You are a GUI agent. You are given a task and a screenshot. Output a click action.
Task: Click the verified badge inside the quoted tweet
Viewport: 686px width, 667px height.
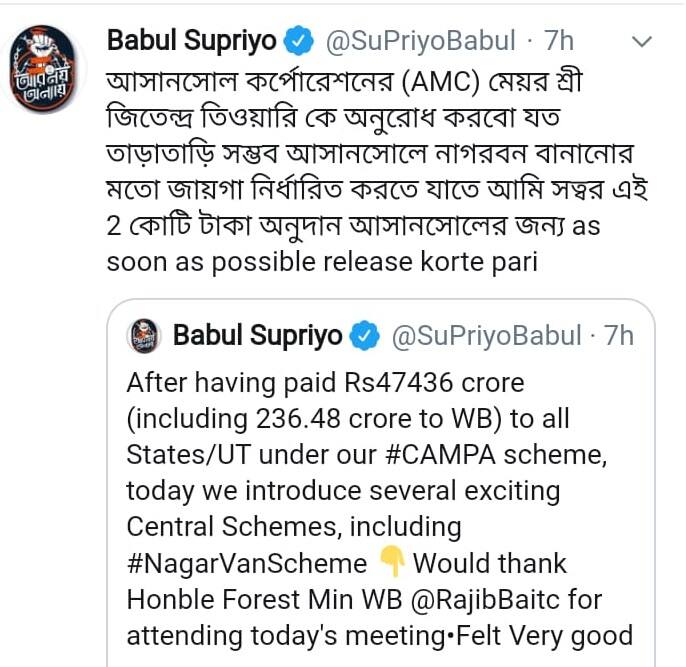[365, 336]
